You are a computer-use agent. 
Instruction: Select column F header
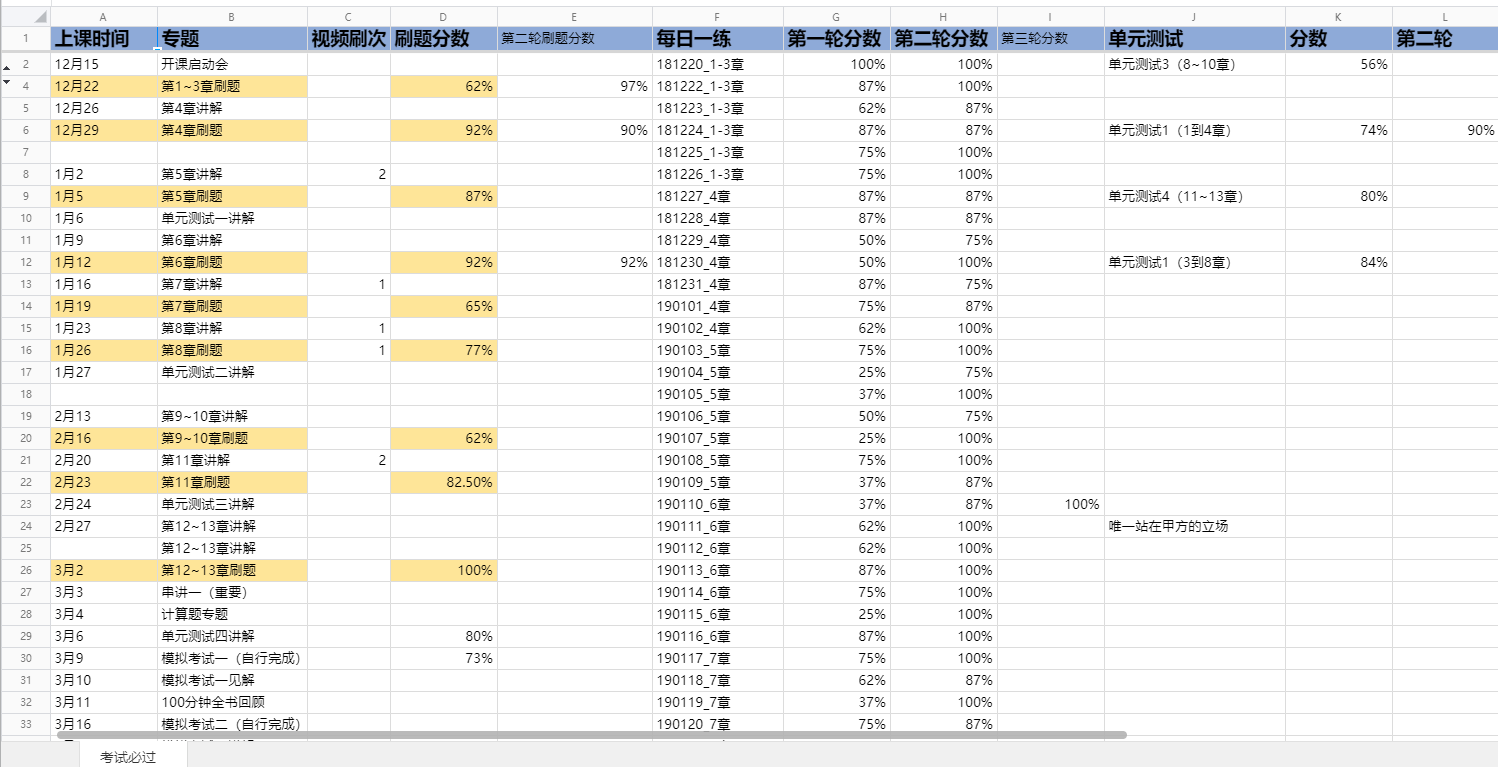717,18
